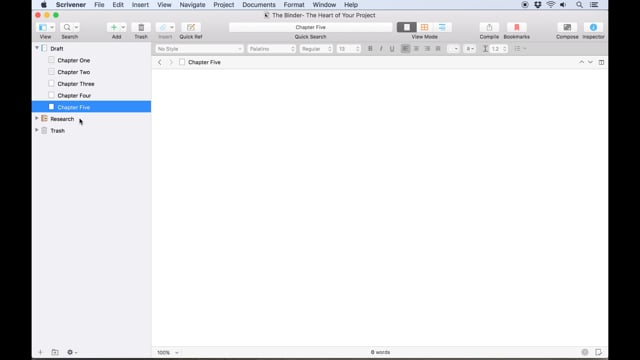Align text left
Screen dimensions: 640x360
[405, 49]
